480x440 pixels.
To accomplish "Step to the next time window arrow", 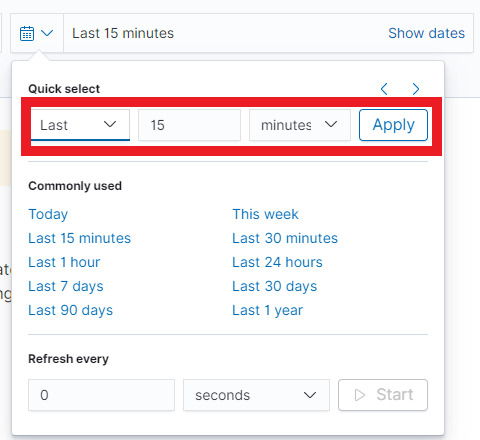I will [416, 89].
